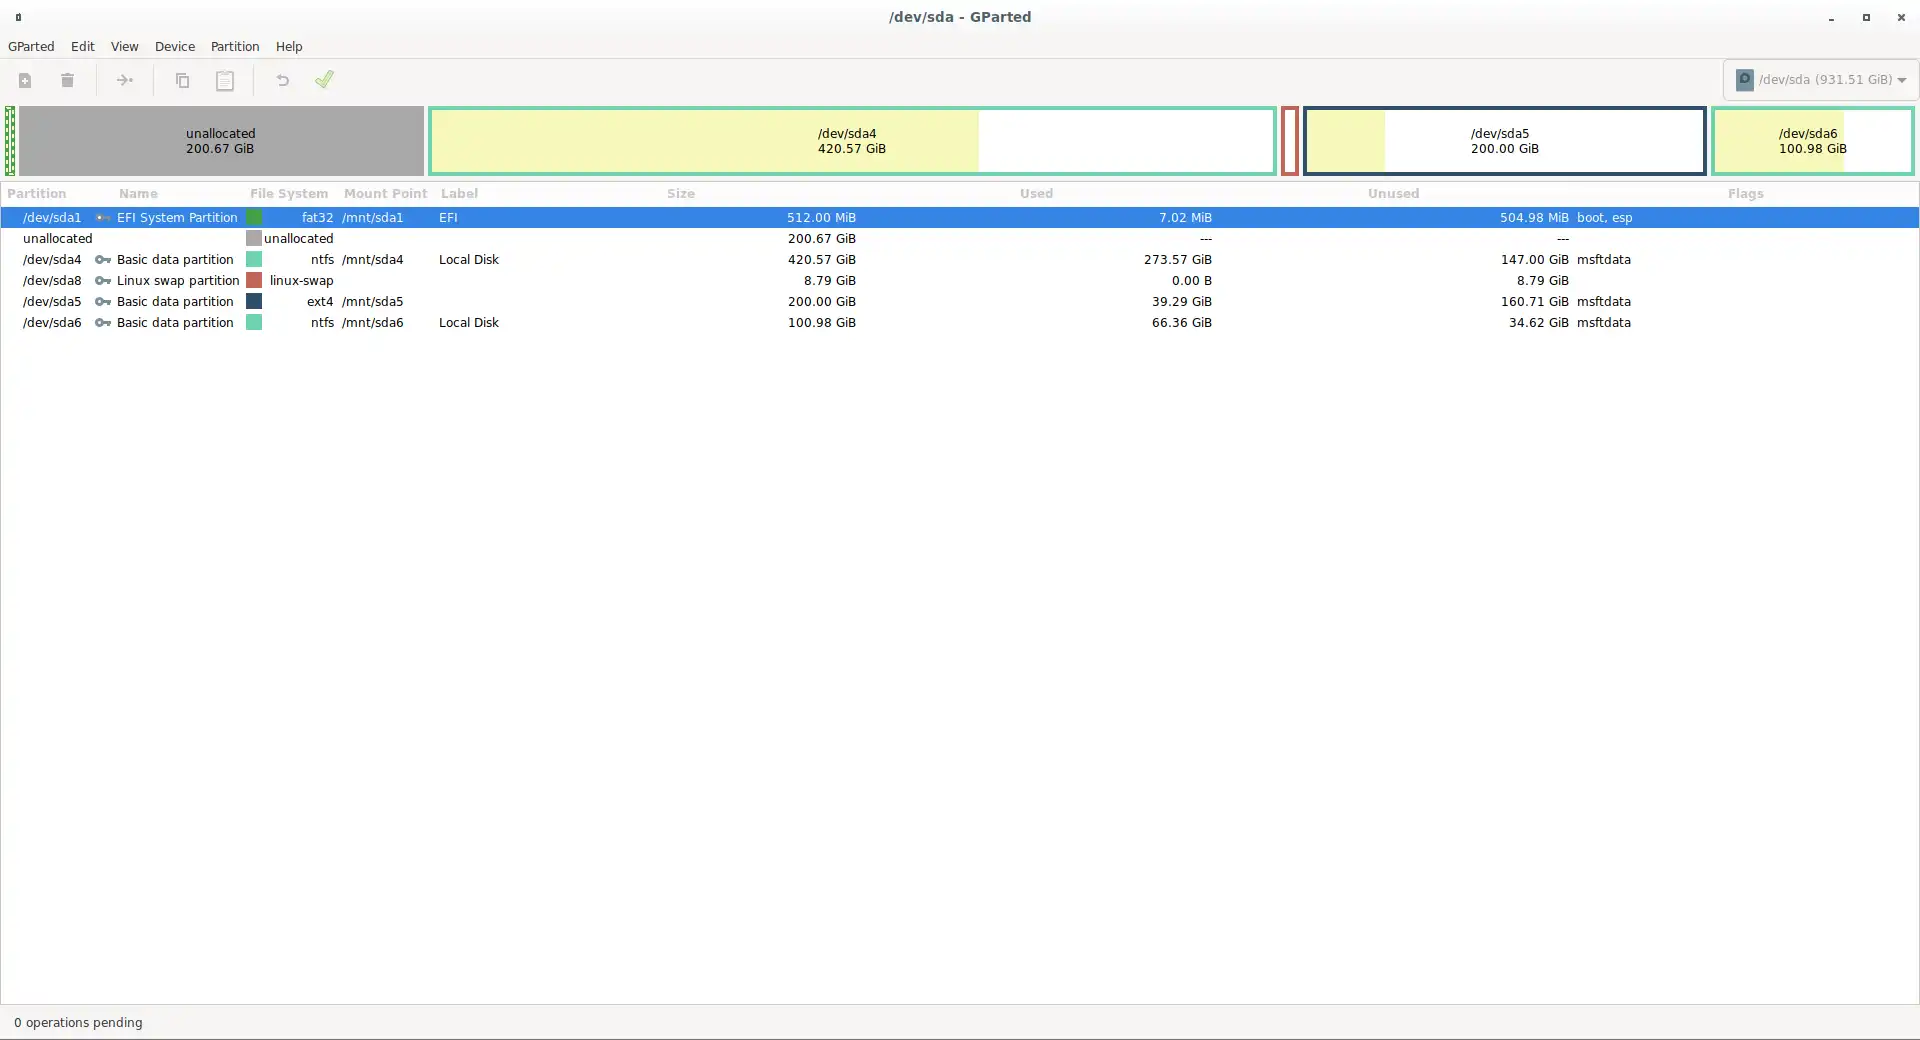Open the GParted menu
This screenshot has height=1040, width=1920.
coord(31,47)
